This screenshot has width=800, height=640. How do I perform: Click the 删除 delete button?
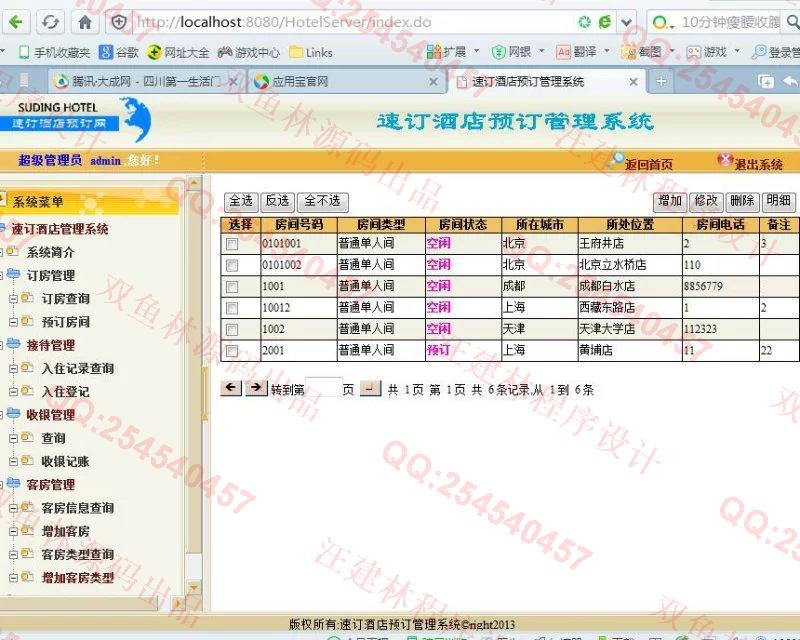coord(742,201)
